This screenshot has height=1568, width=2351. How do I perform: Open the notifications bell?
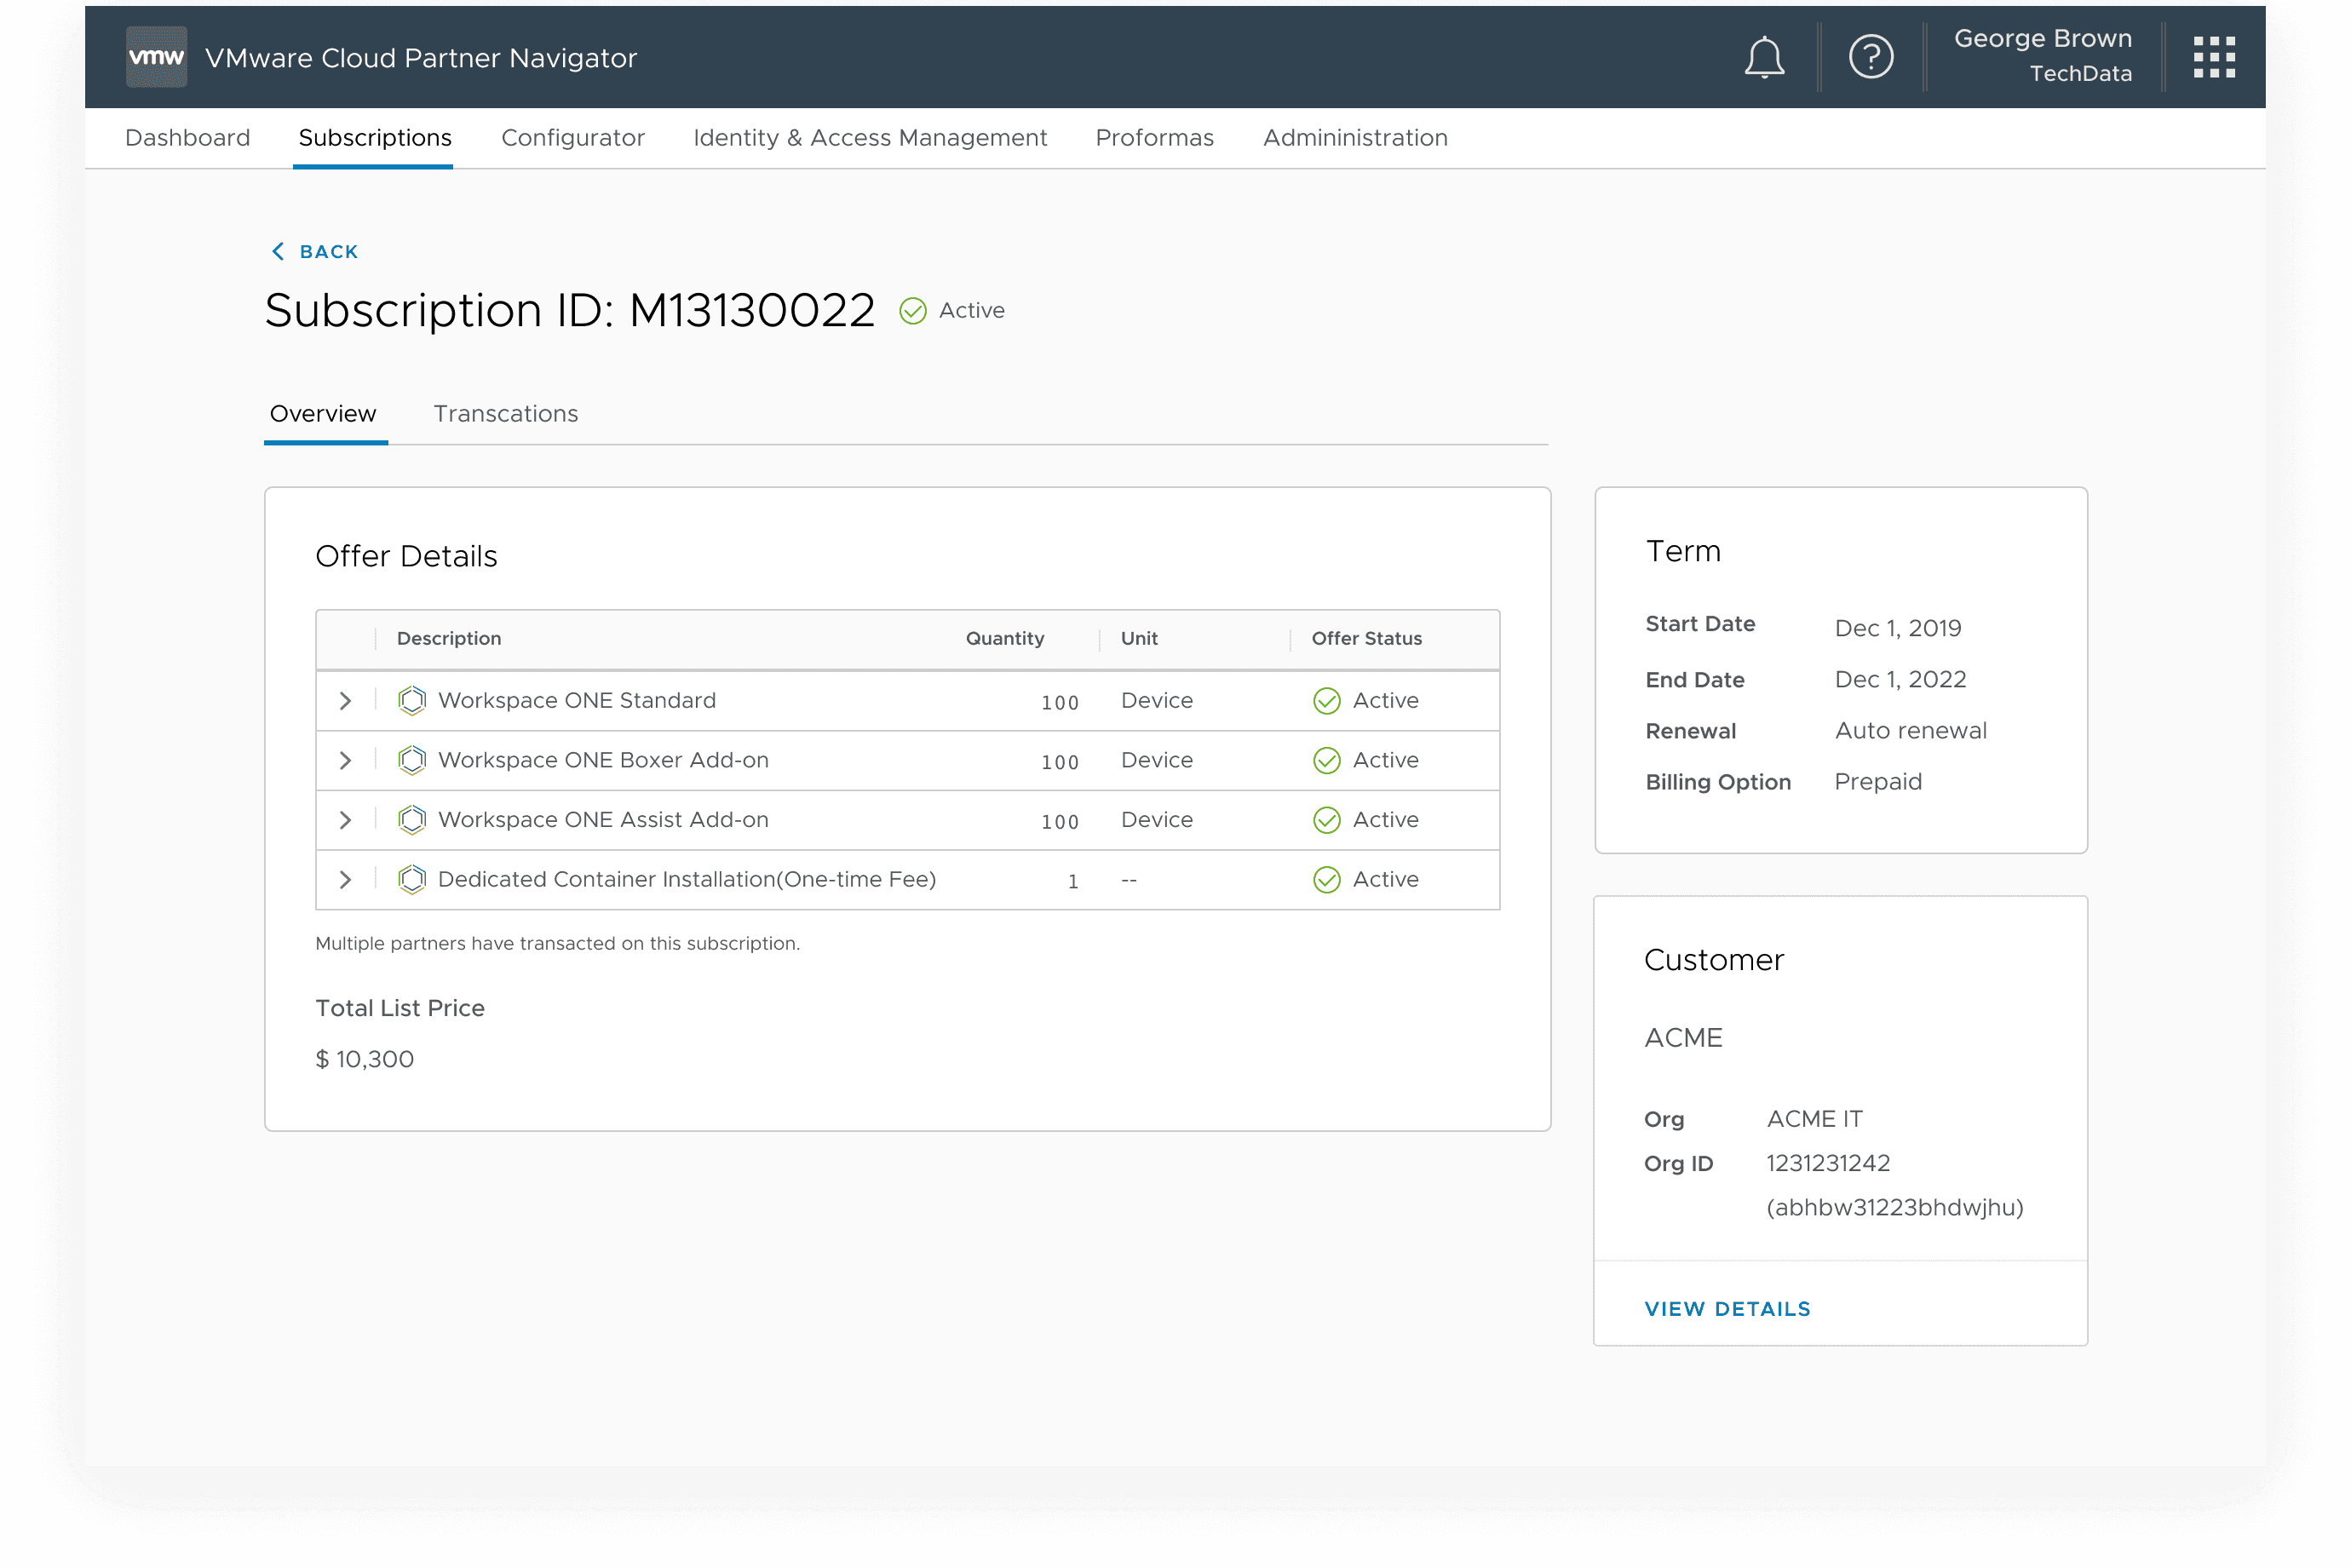tap(1764, 57)
